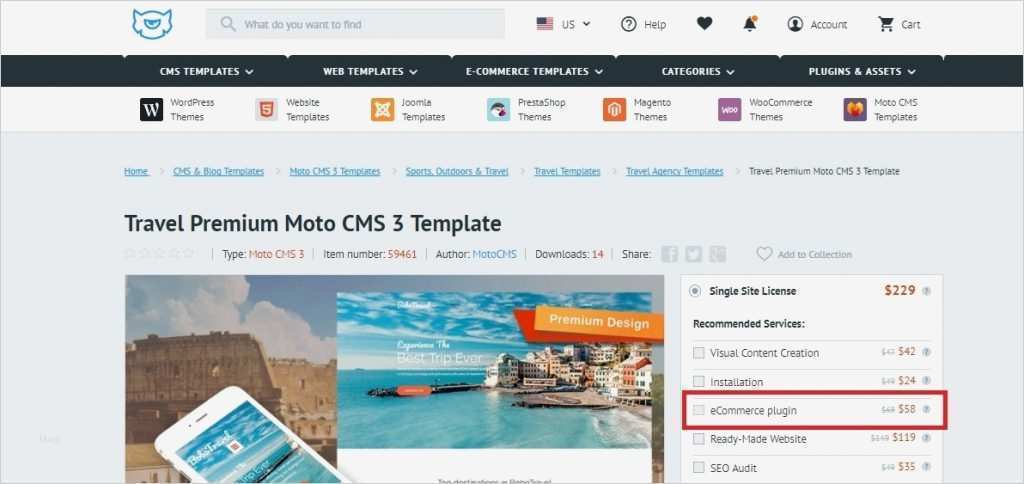Click the MotoCMS author link

coord(494,254)
